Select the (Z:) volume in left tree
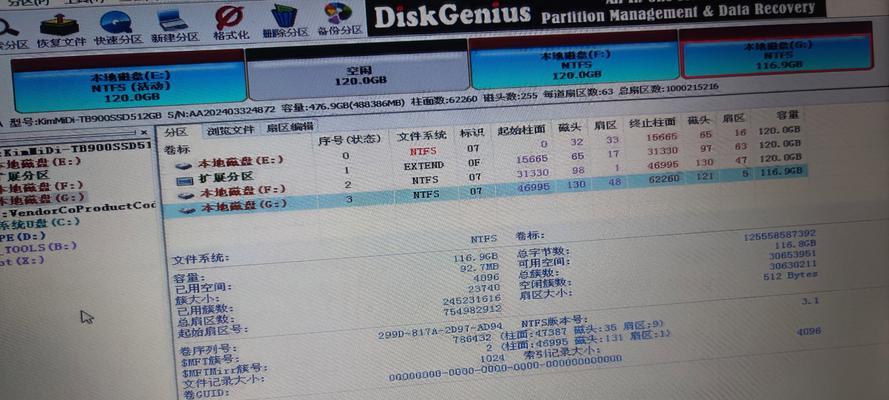The height and width of the screenshot is (400, 889). (22, 261)
